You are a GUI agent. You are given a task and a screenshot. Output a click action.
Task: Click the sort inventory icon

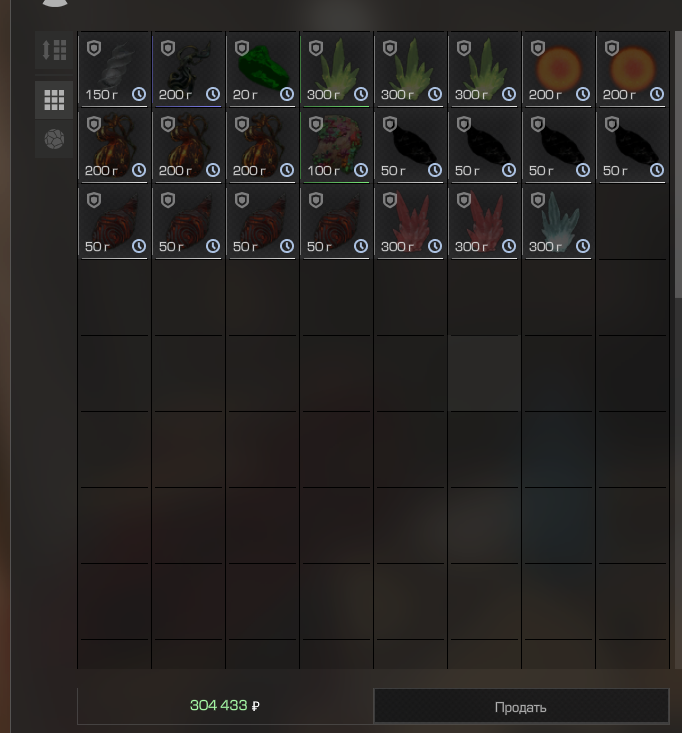[54, 50]
